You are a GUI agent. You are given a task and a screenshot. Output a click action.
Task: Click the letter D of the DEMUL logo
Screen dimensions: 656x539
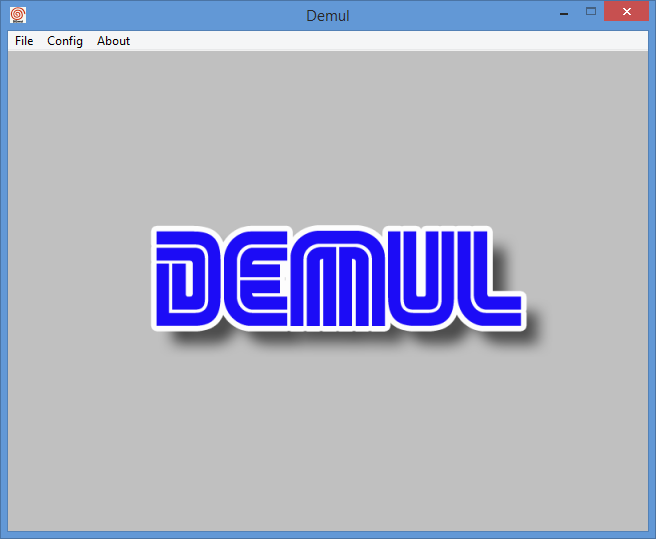[x=187, y=279]
